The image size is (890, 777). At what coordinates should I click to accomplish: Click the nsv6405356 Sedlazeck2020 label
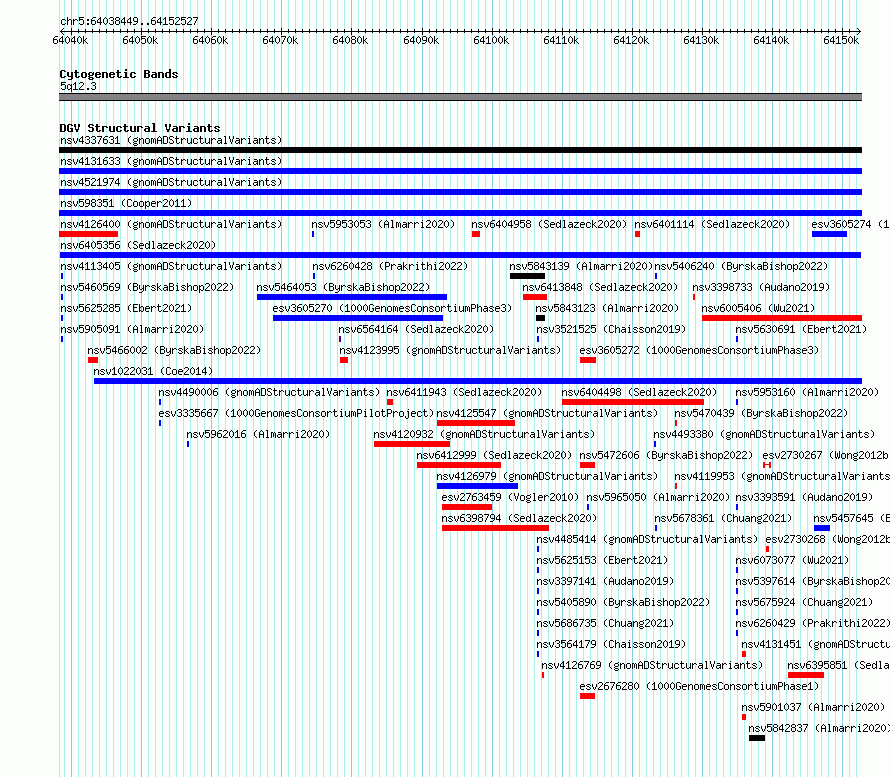(x=138, y=245)
